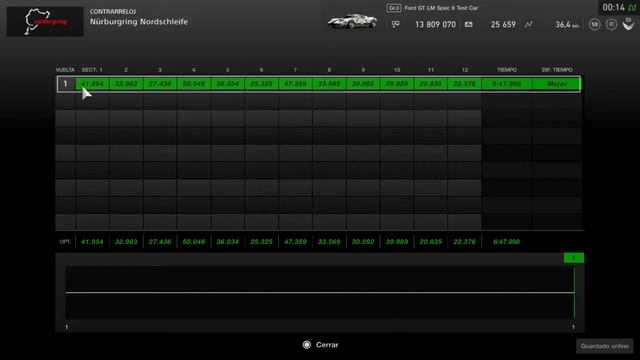
Task: Click the DIF. TIEMPO column header
Action: (557, 70)
